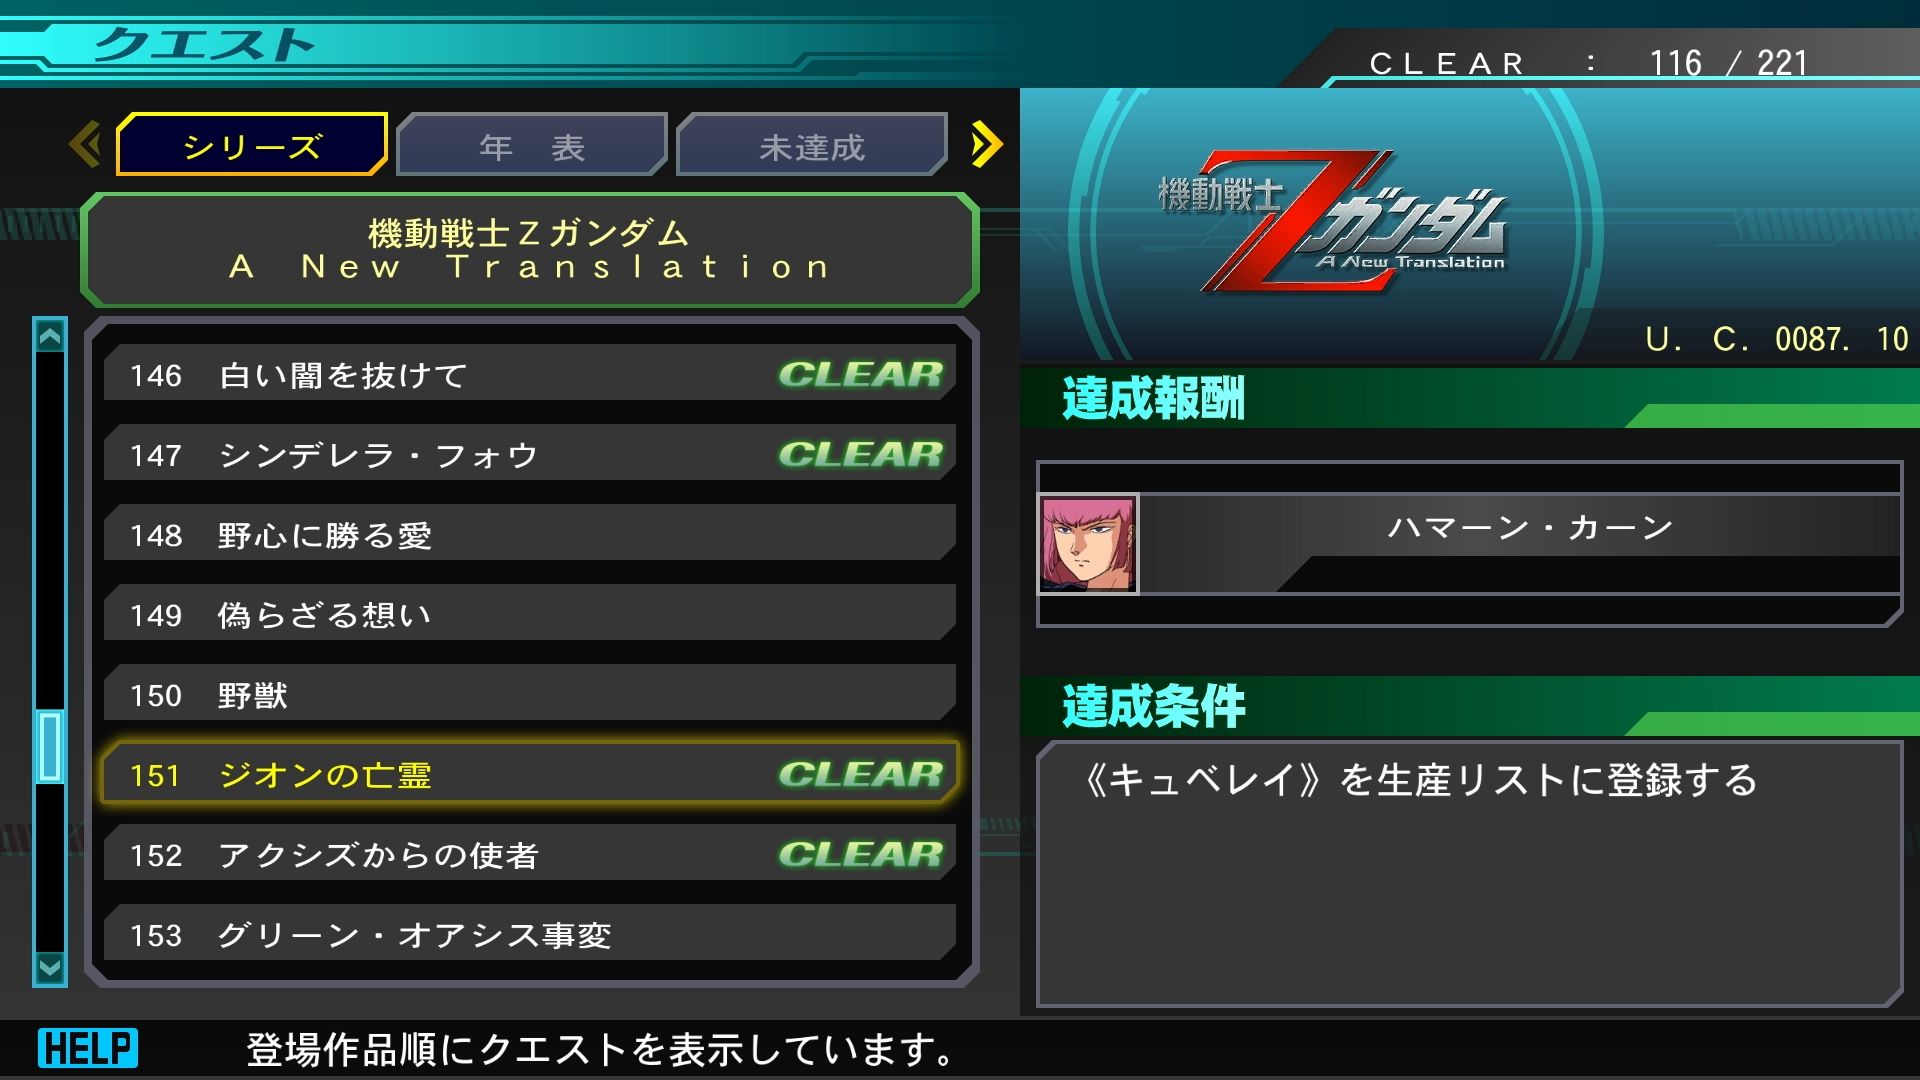Choose quest 152 アクシズからの使者
This screenshot has width=1920, height=1080.
pyautogui.click(x=530, y=853)
